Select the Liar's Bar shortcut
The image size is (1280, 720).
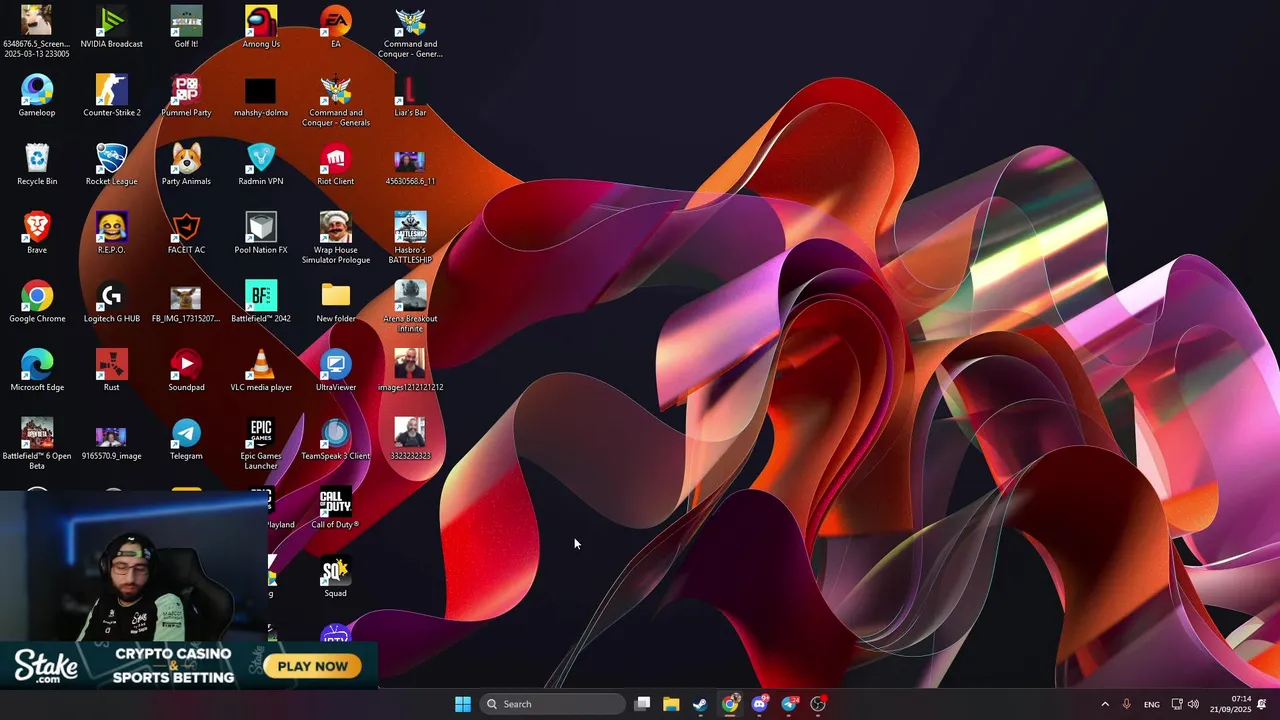(410, 97)
